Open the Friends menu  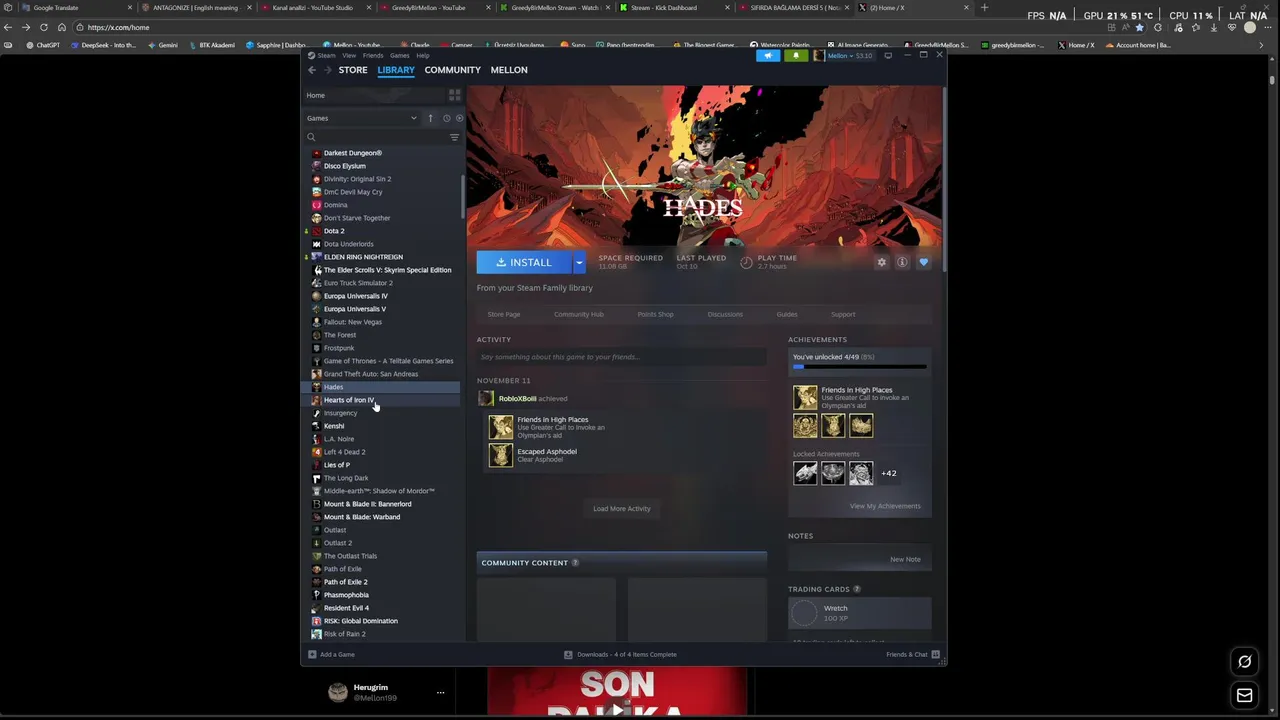pyautogui.click(x=373, y=56)
